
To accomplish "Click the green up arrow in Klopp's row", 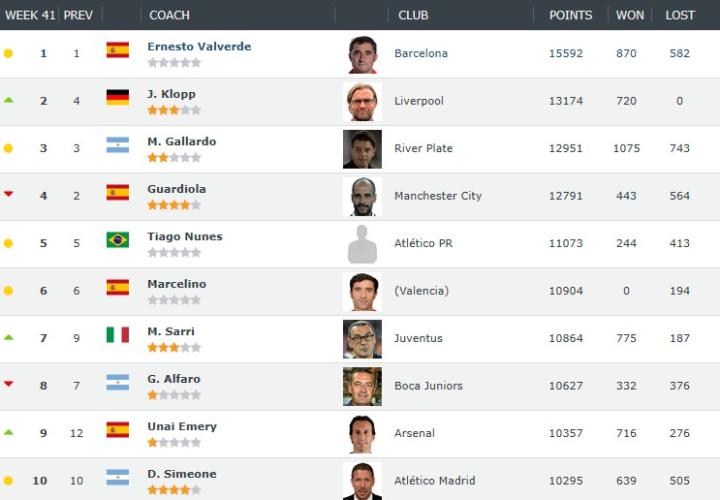I will pyautogui.click(x=8, y=100).
